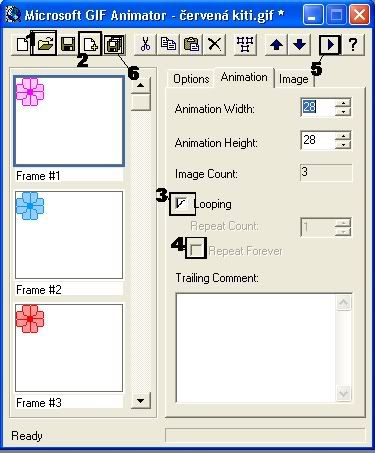Copy the selected frame using the copy icon
The height and width of the screenshot is (453, 375).
tap(168, 44)
